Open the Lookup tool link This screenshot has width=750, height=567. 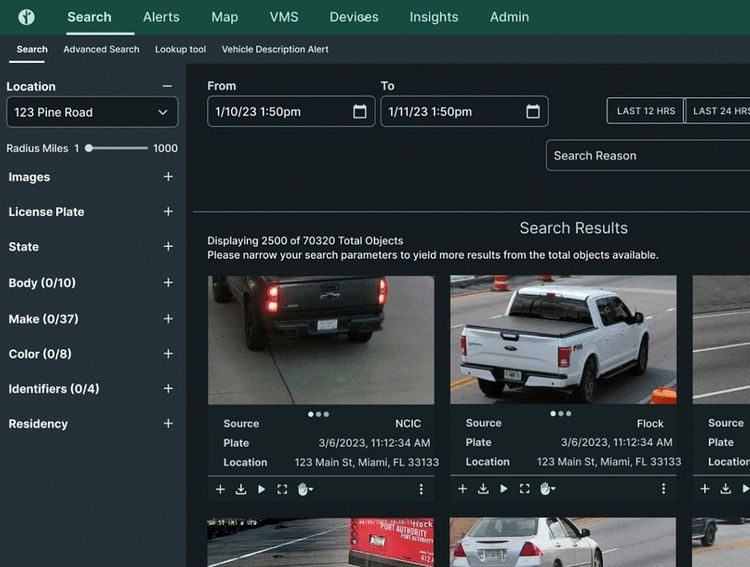(x=180, y=49)
